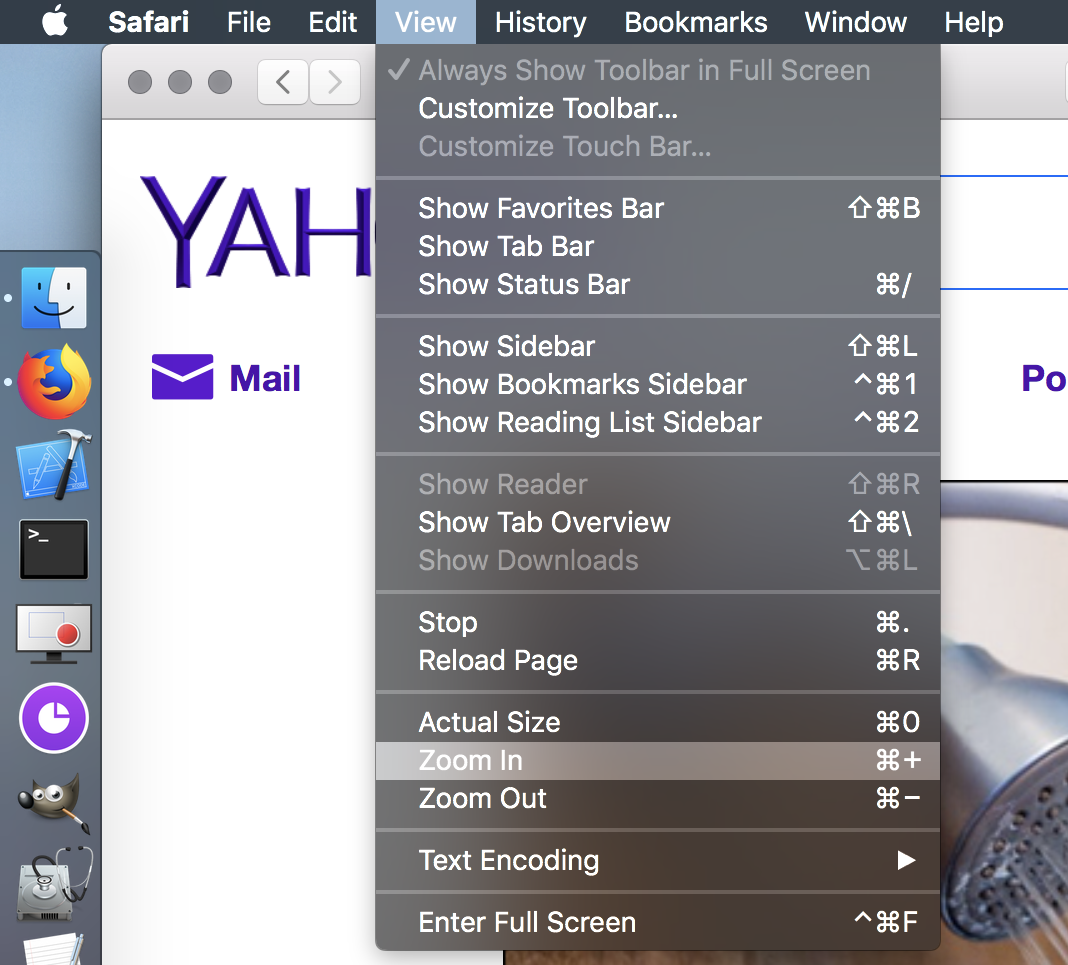1068x965 pixels.
Task: Select Show Favorites Bar
Action: point(657,208)
